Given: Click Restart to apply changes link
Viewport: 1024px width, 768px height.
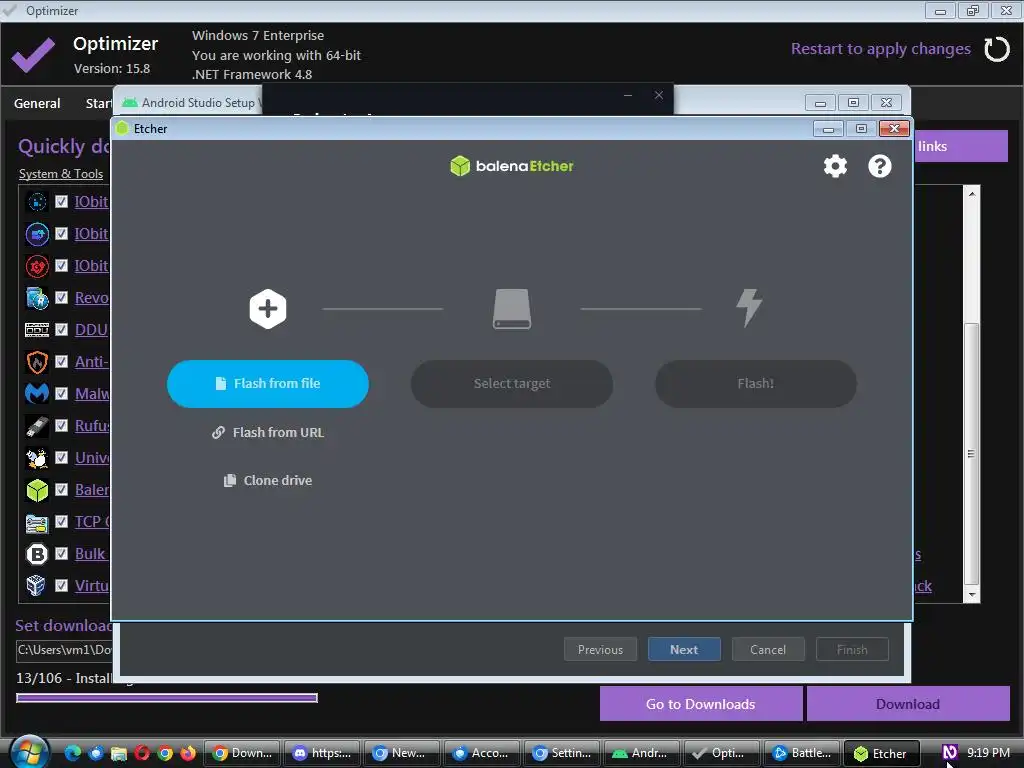Looking at the screenshot, I should tap(880, 49).
